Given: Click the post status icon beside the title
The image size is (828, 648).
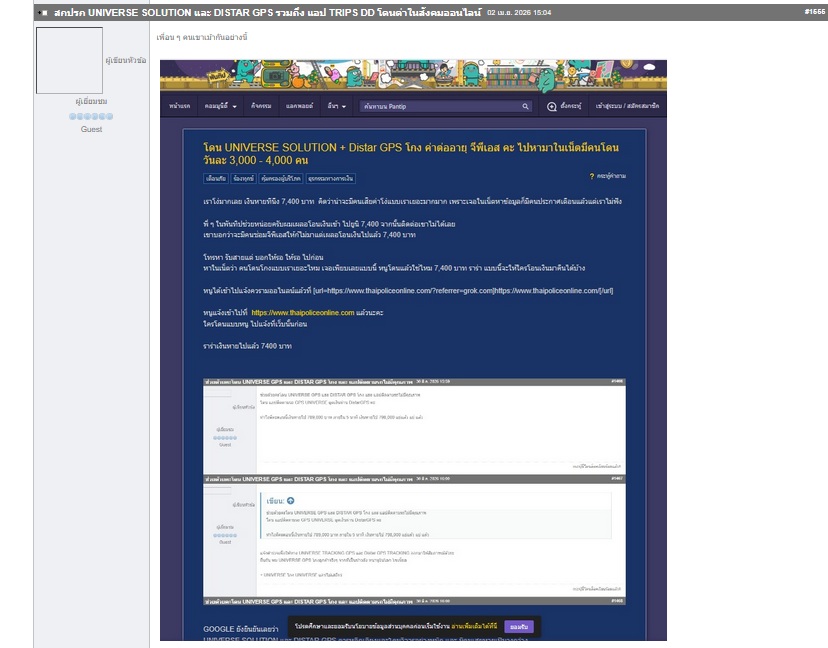Looking at the screenshot, I should coord(42,13).
